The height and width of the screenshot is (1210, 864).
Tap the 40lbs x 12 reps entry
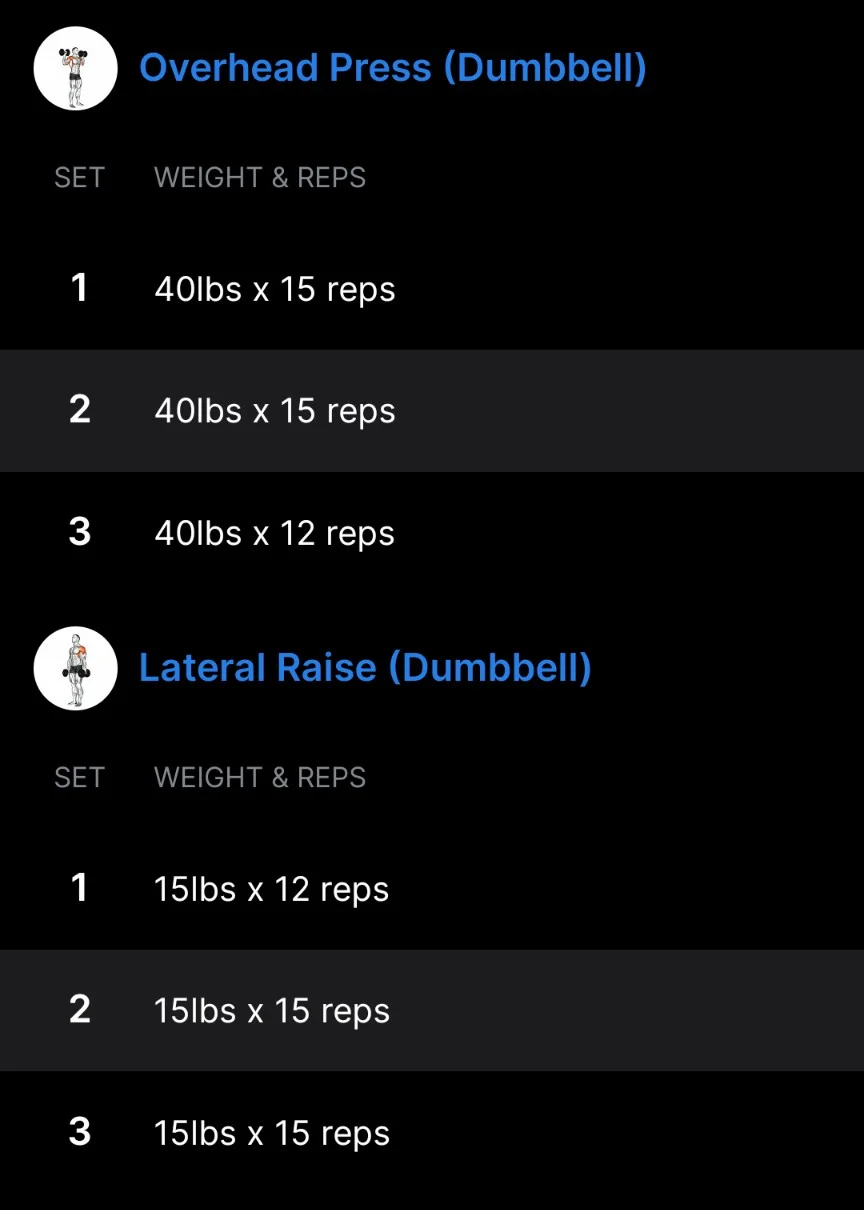275,533
